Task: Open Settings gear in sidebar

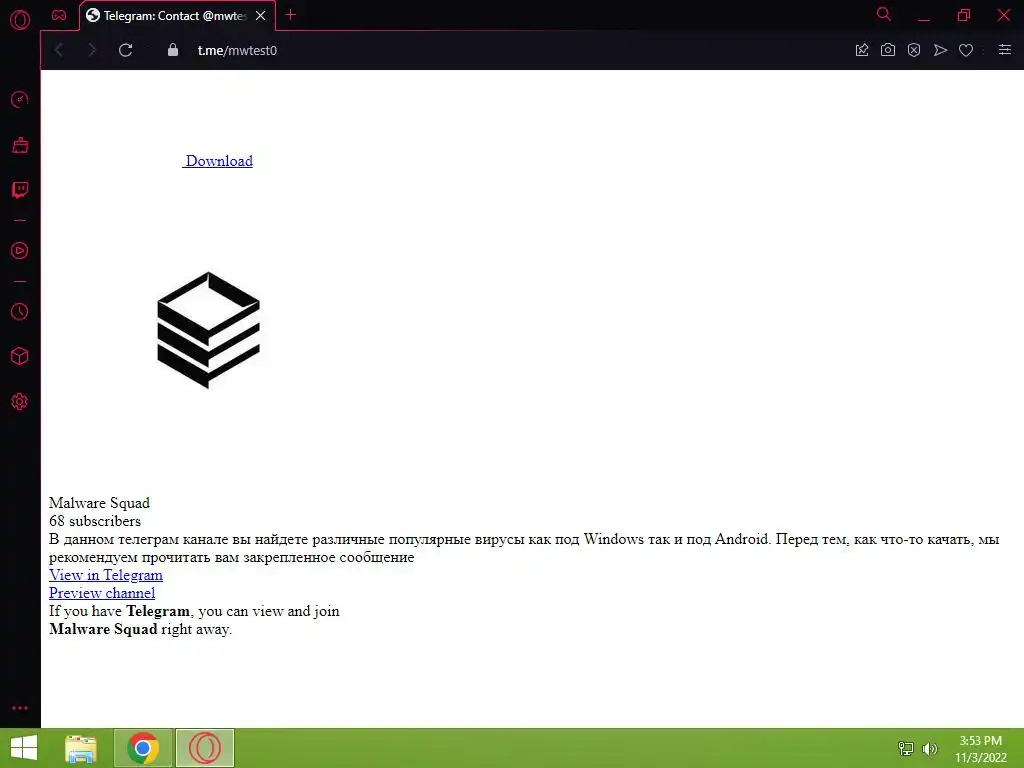Action: point(20,402)
